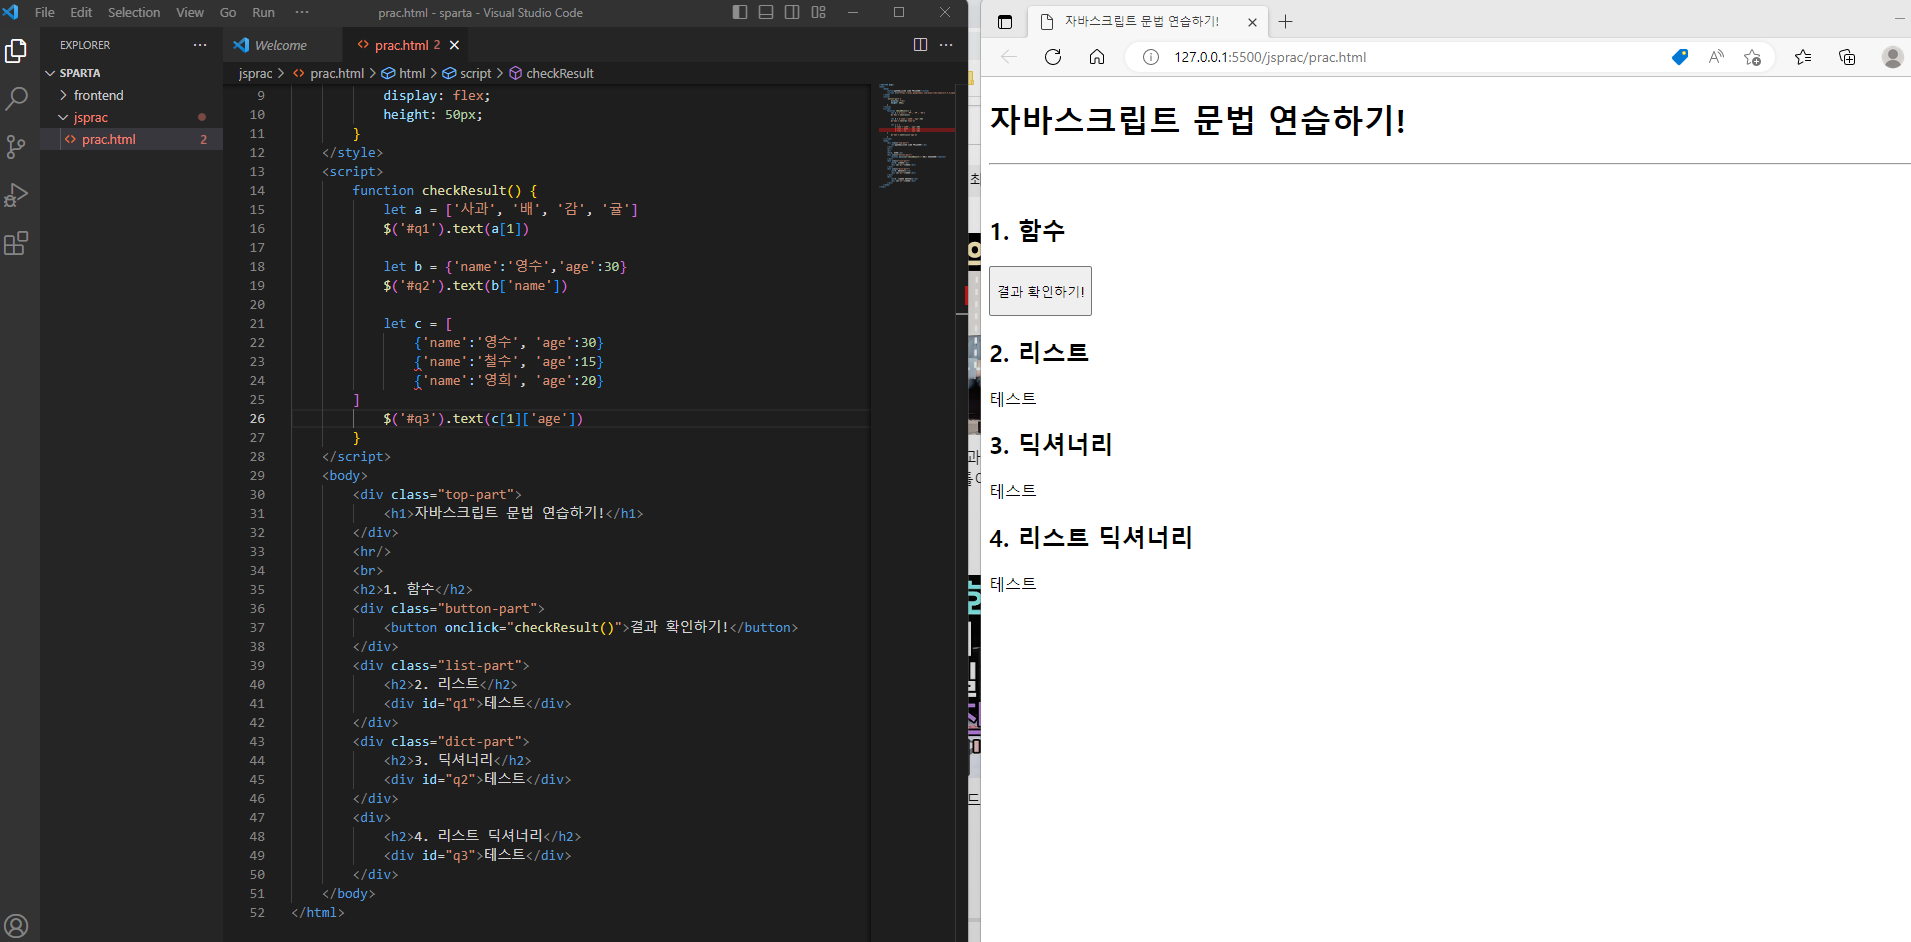
Task: Open Explorer views and more actions
Action: tap(200, 45)
